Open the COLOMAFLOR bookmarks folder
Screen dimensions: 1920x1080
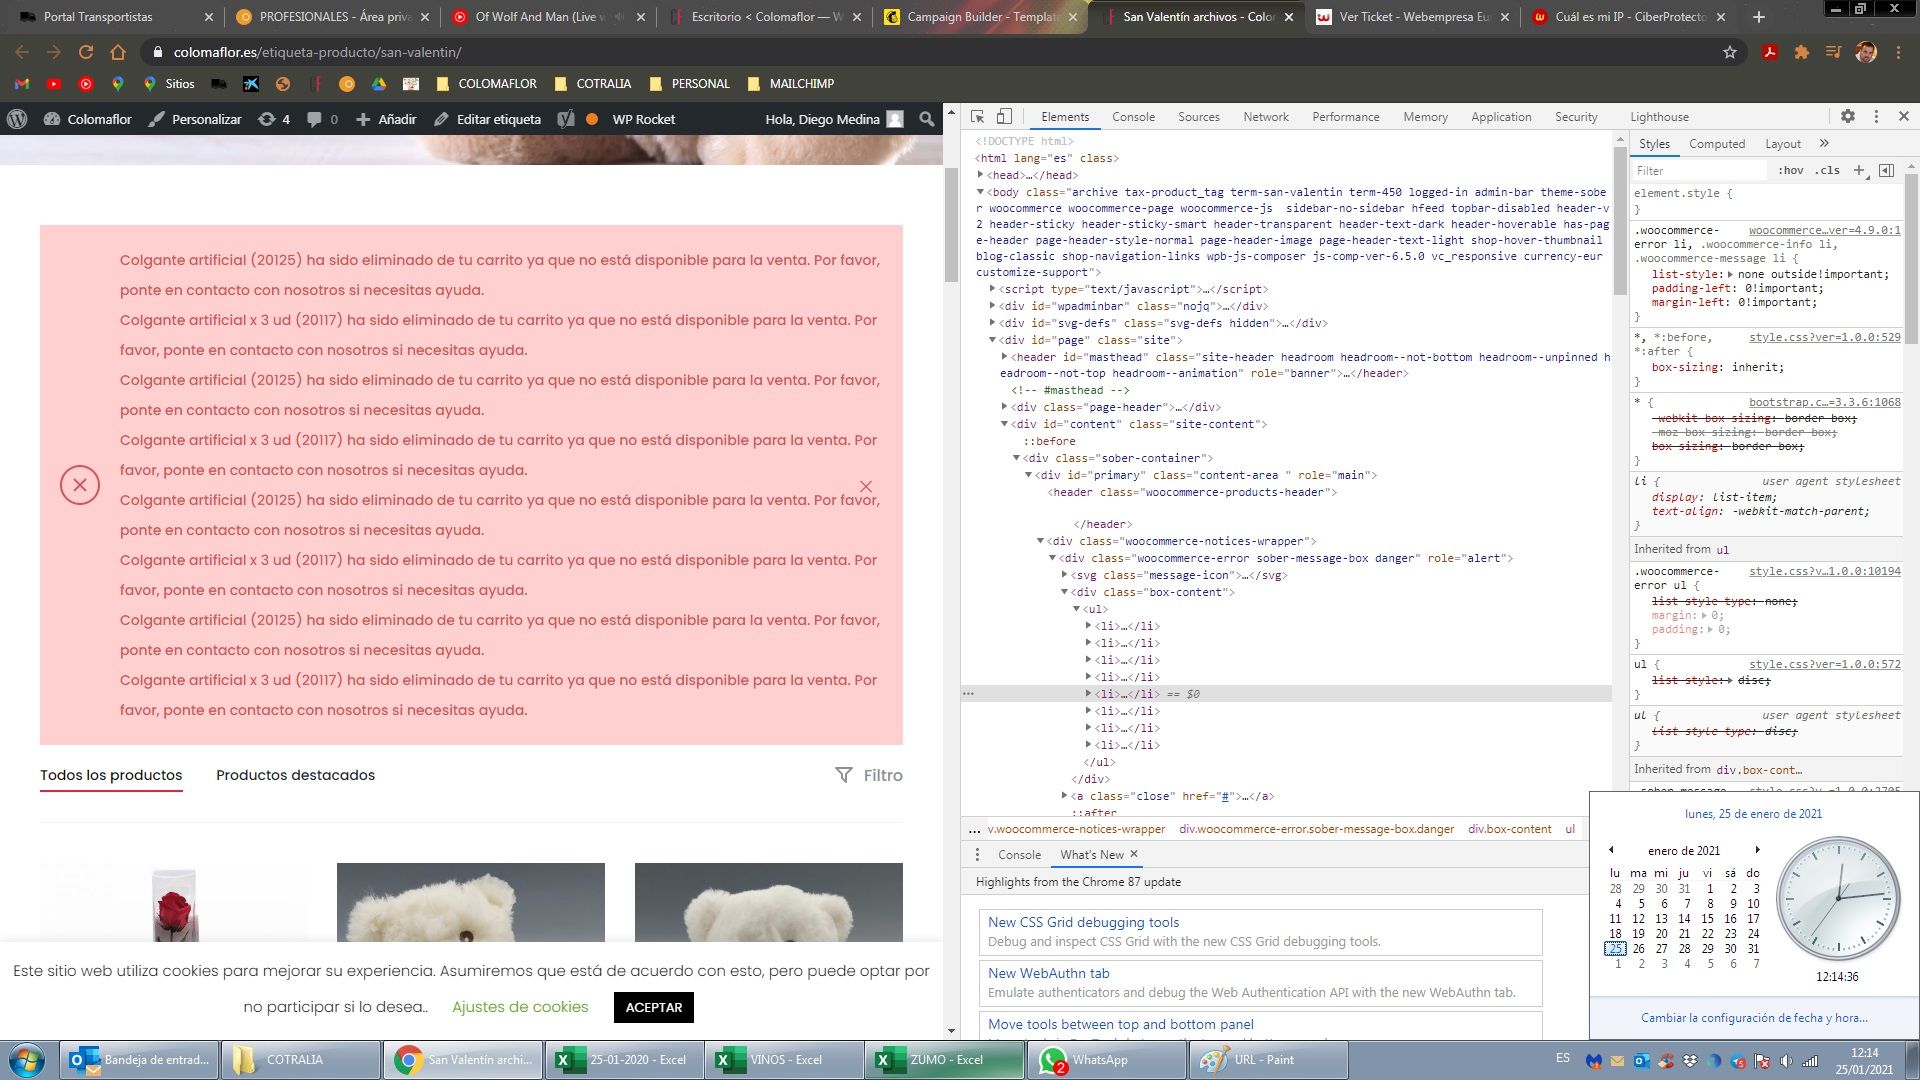(x=486, y=84)
